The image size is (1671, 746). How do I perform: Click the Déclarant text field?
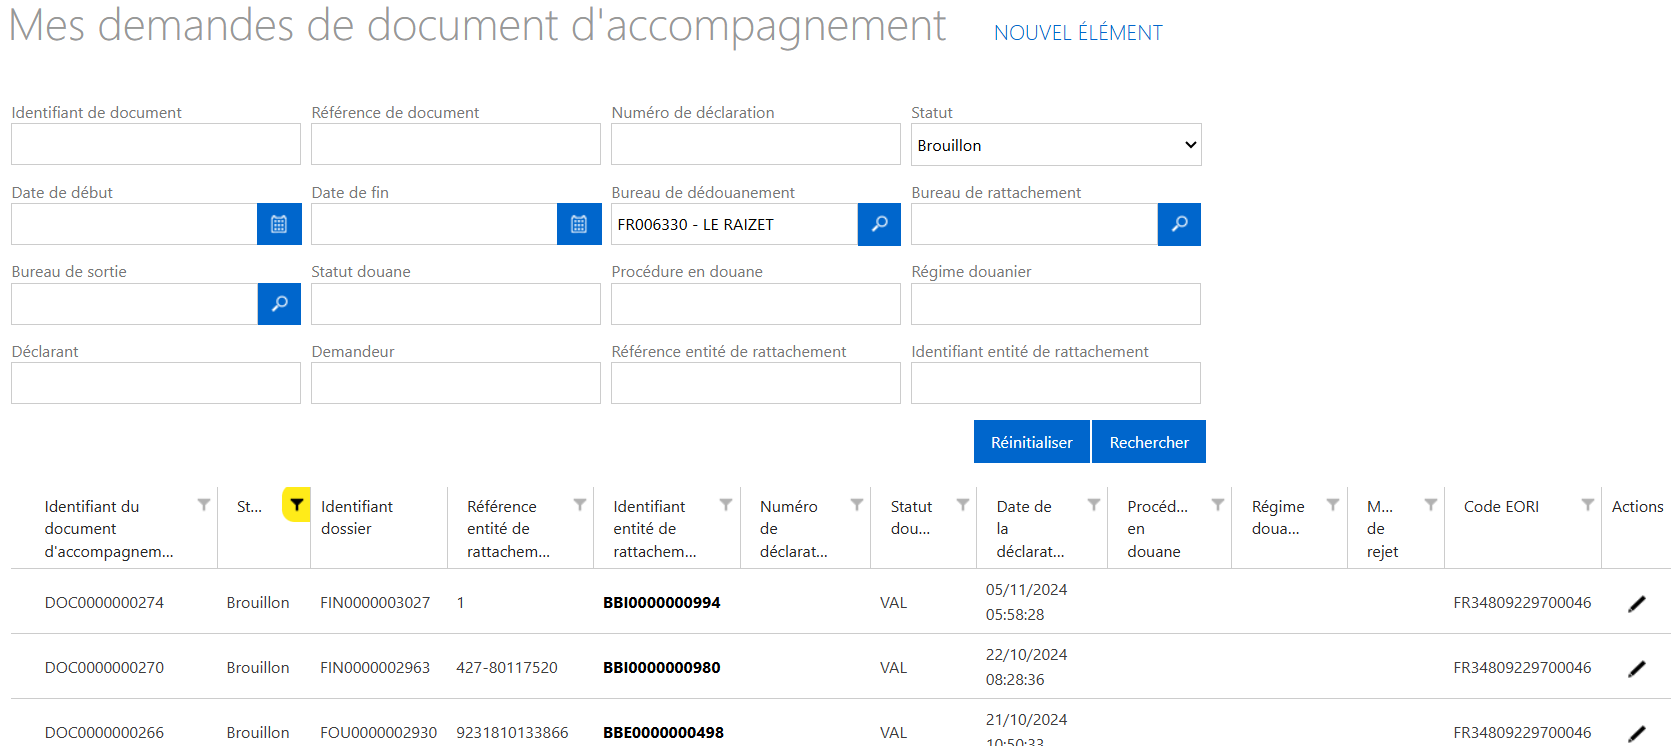point(156,383)
